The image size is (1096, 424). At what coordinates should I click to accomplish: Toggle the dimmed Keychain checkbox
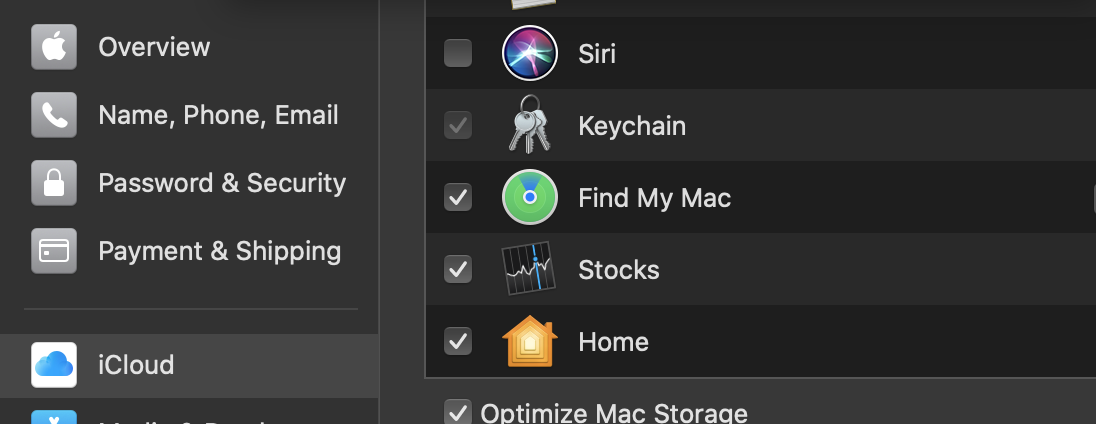(458, 125)
